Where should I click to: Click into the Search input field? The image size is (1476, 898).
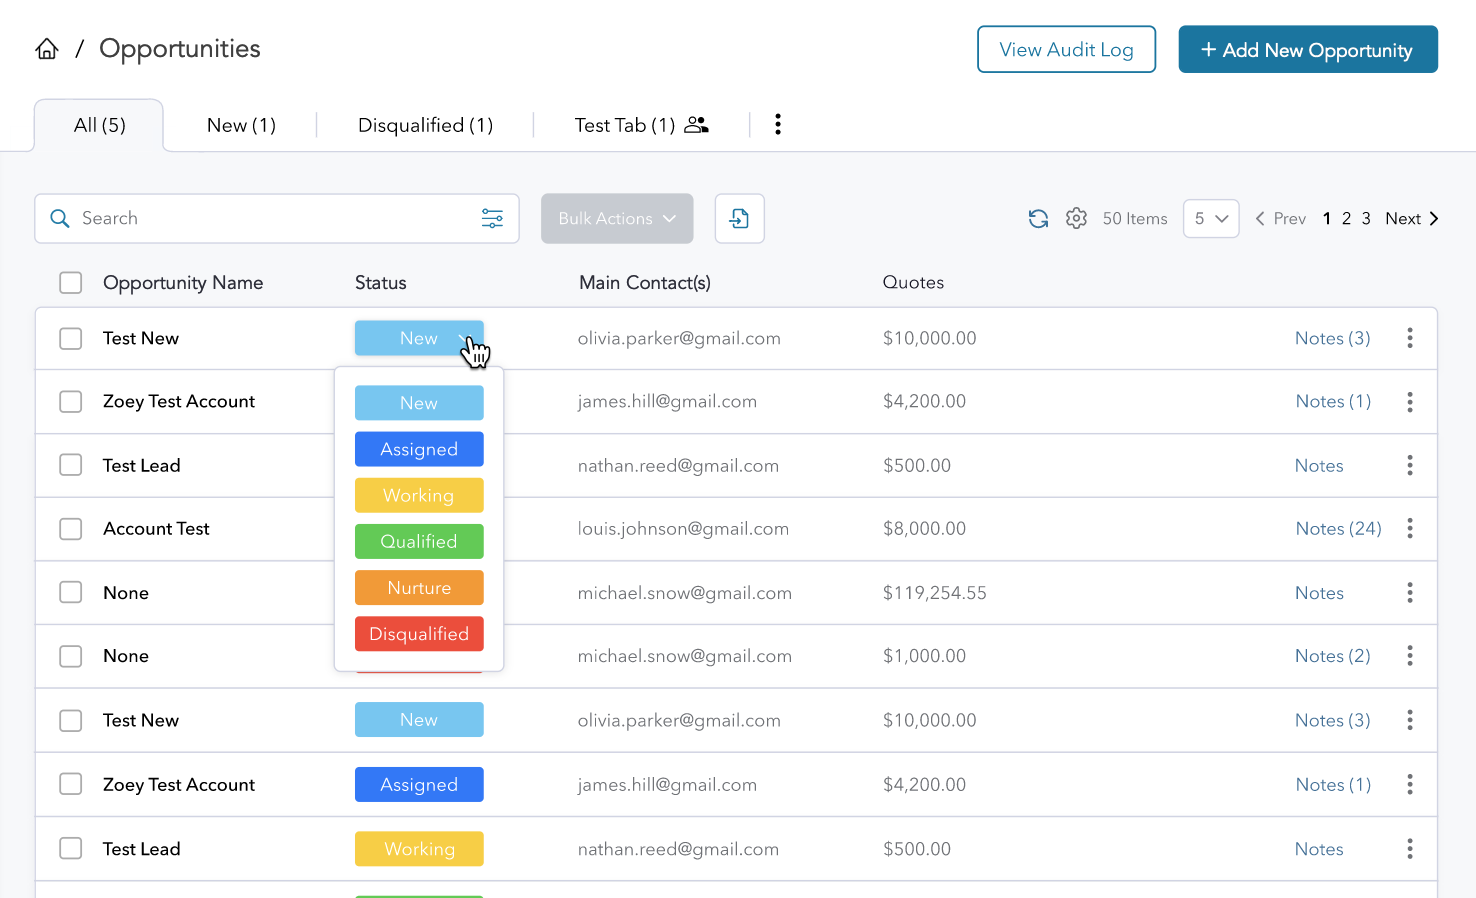click(x=277, y=218)
